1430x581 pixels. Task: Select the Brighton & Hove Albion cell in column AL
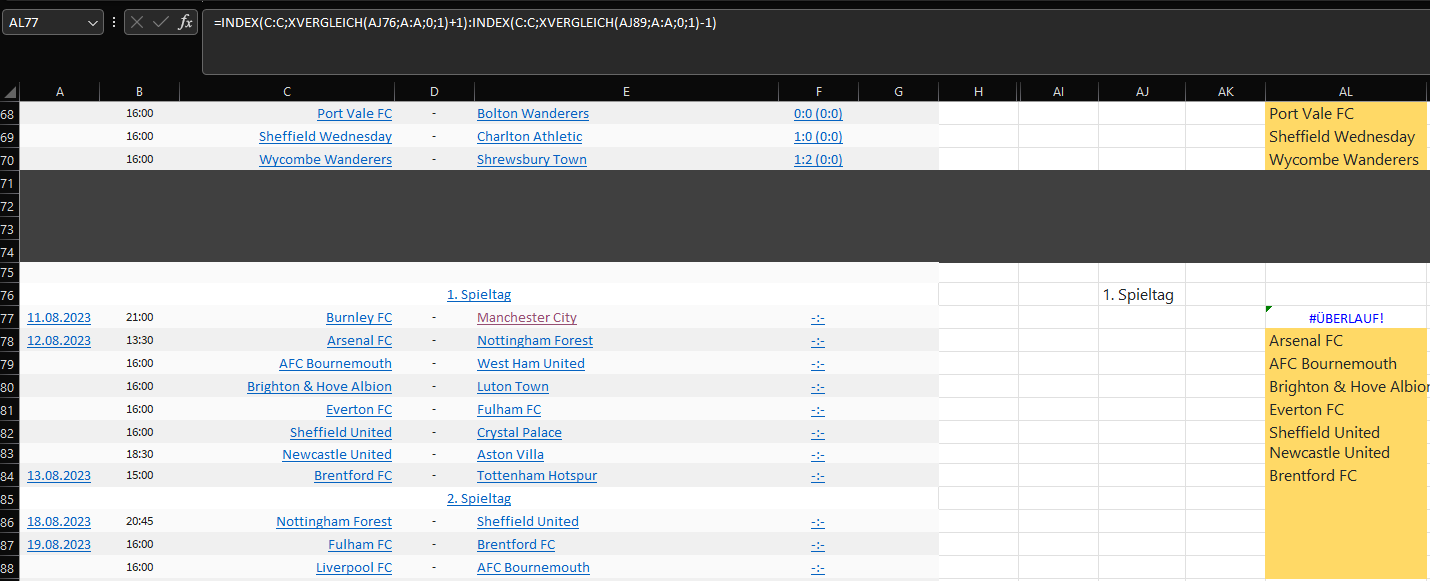tap(1345, 387)
